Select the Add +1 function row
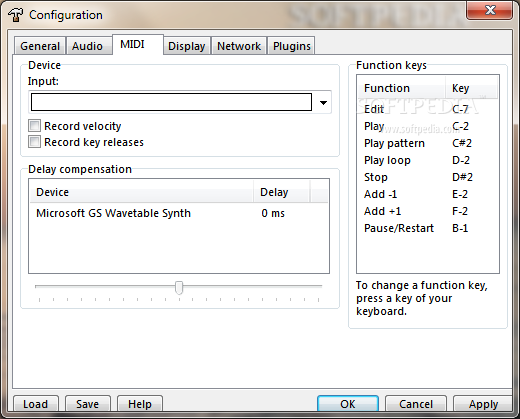The width and height of the screenshot is (520, 419). 428,211
